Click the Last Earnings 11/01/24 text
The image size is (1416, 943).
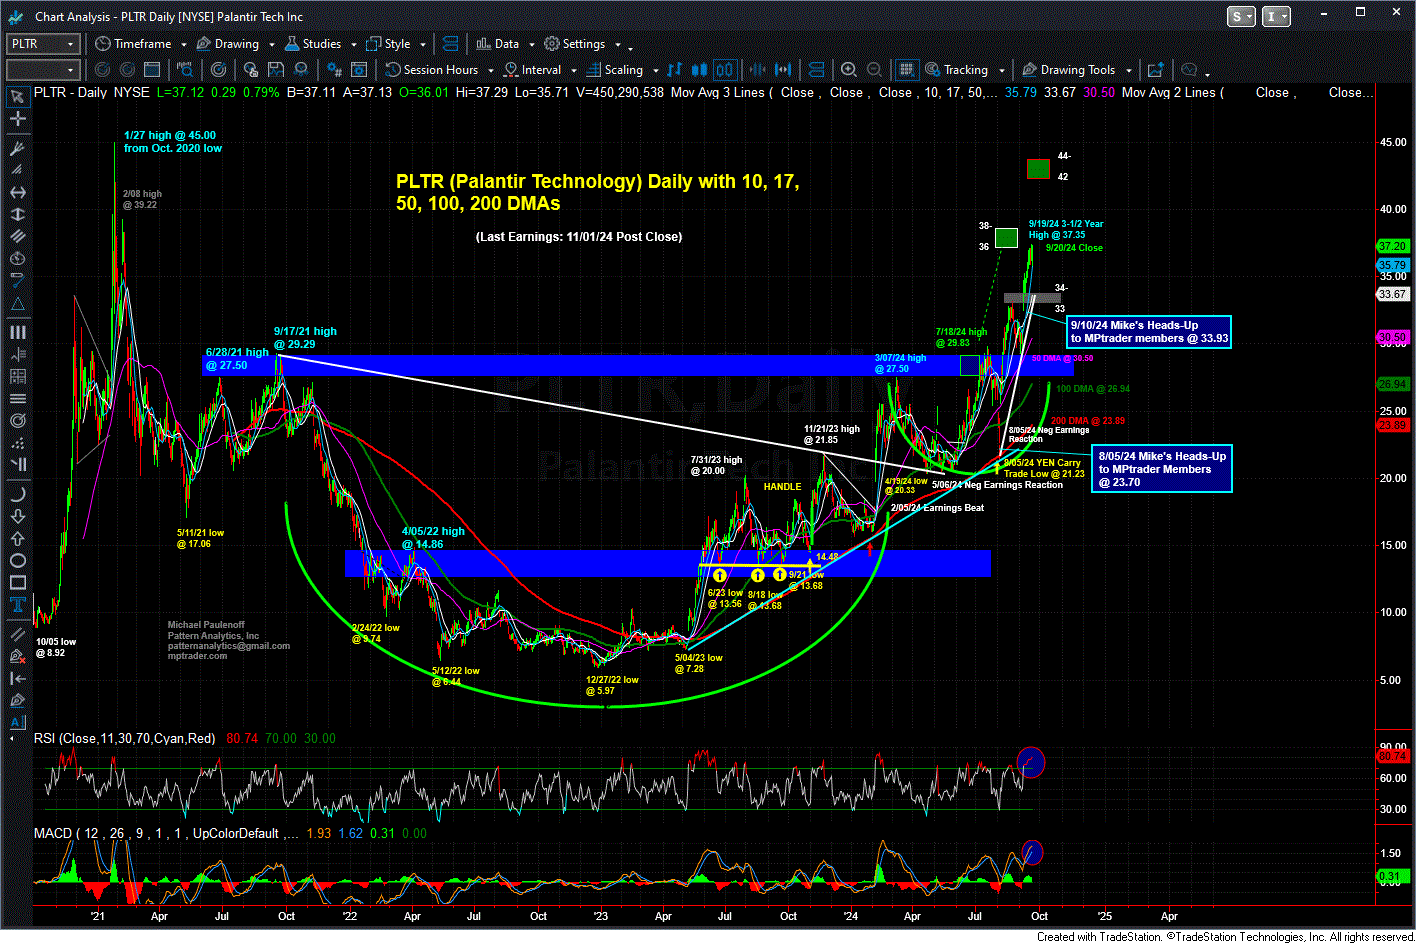pyautogui.click(x=579, y=237)
